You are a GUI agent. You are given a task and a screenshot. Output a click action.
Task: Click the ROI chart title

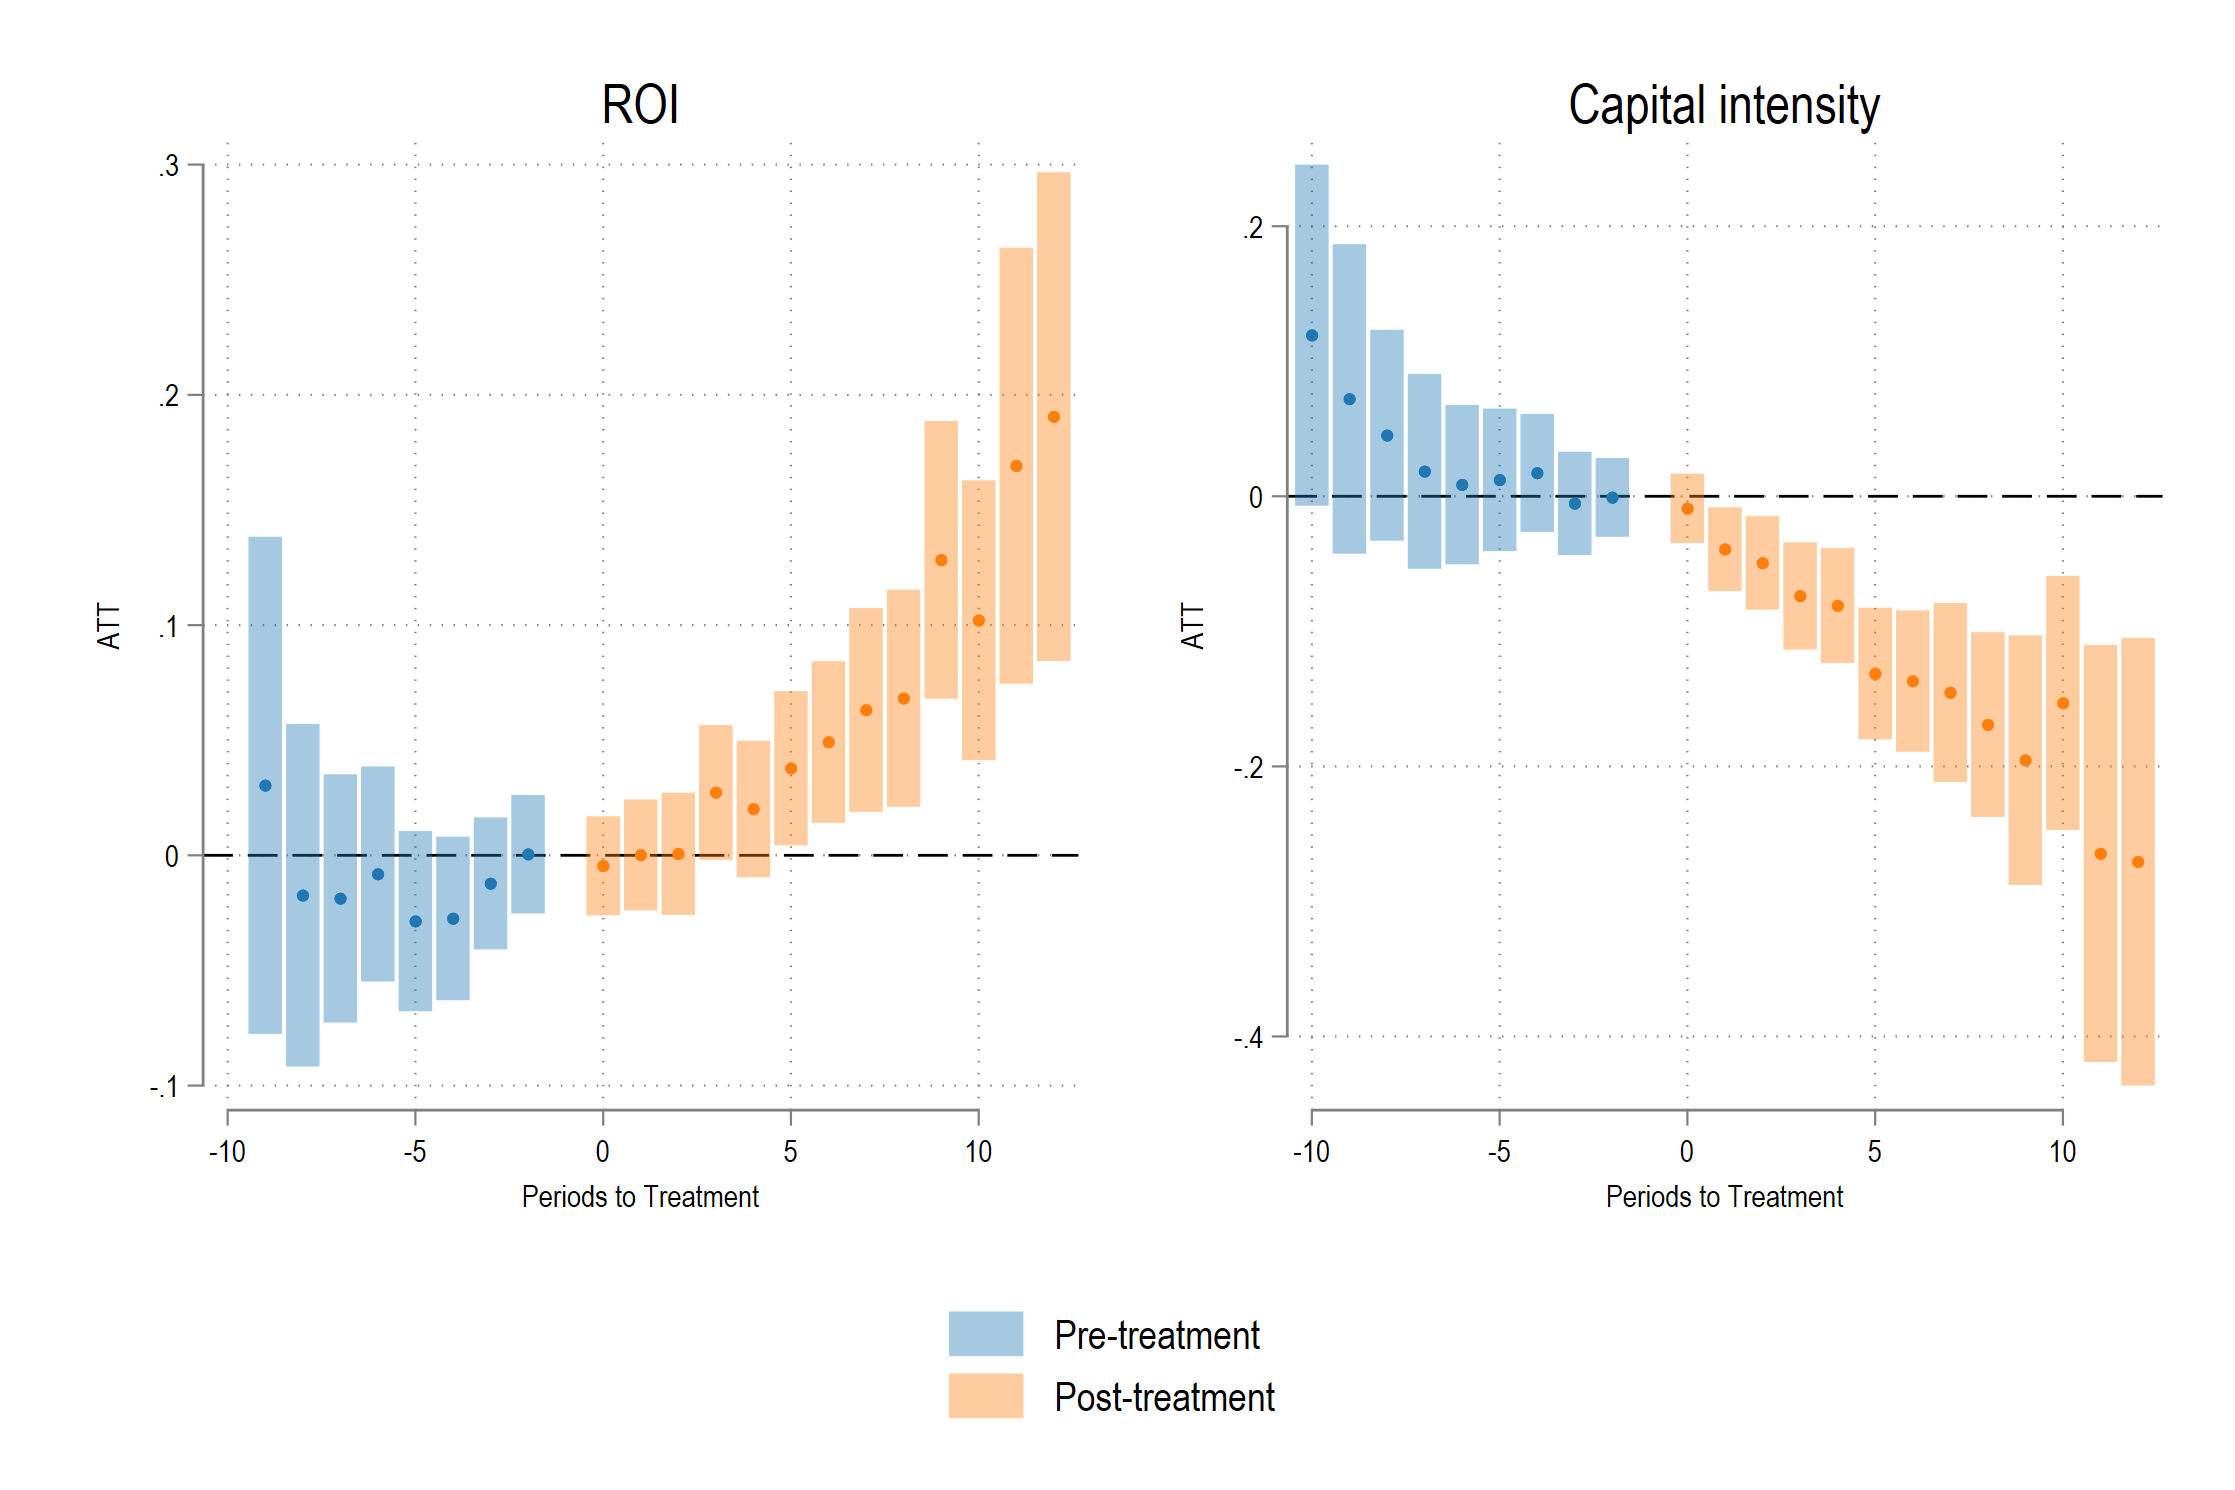(x=640, y=105)
